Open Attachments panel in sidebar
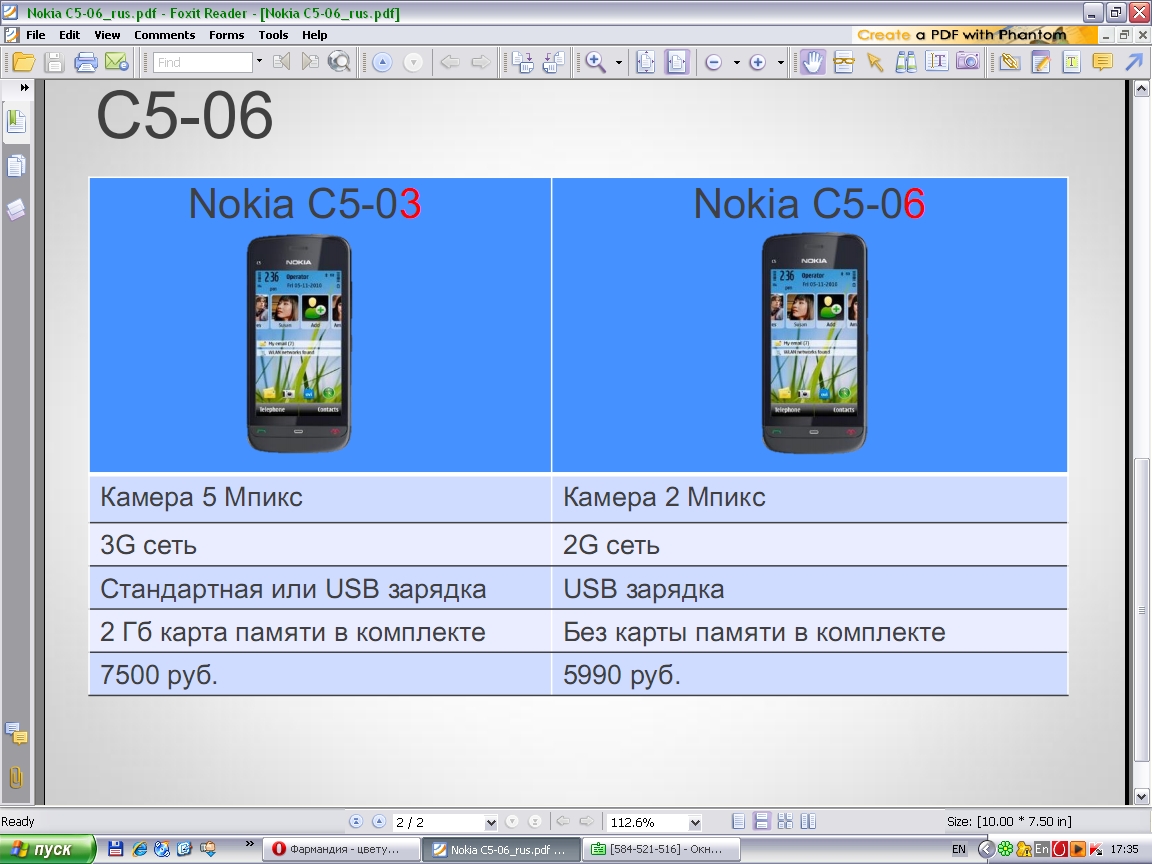 point(16,777)
